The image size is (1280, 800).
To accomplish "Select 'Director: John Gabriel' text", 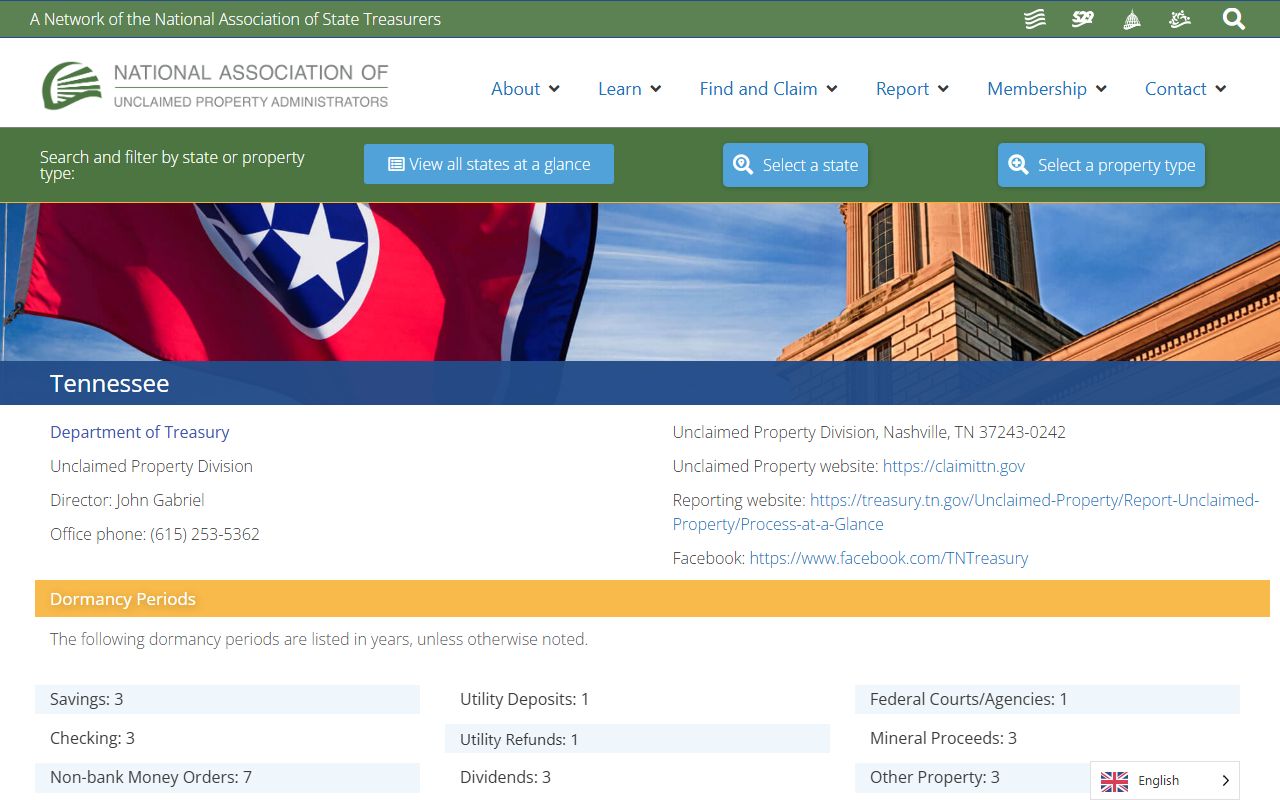I will pyautogui.click(x=127, y=500).
